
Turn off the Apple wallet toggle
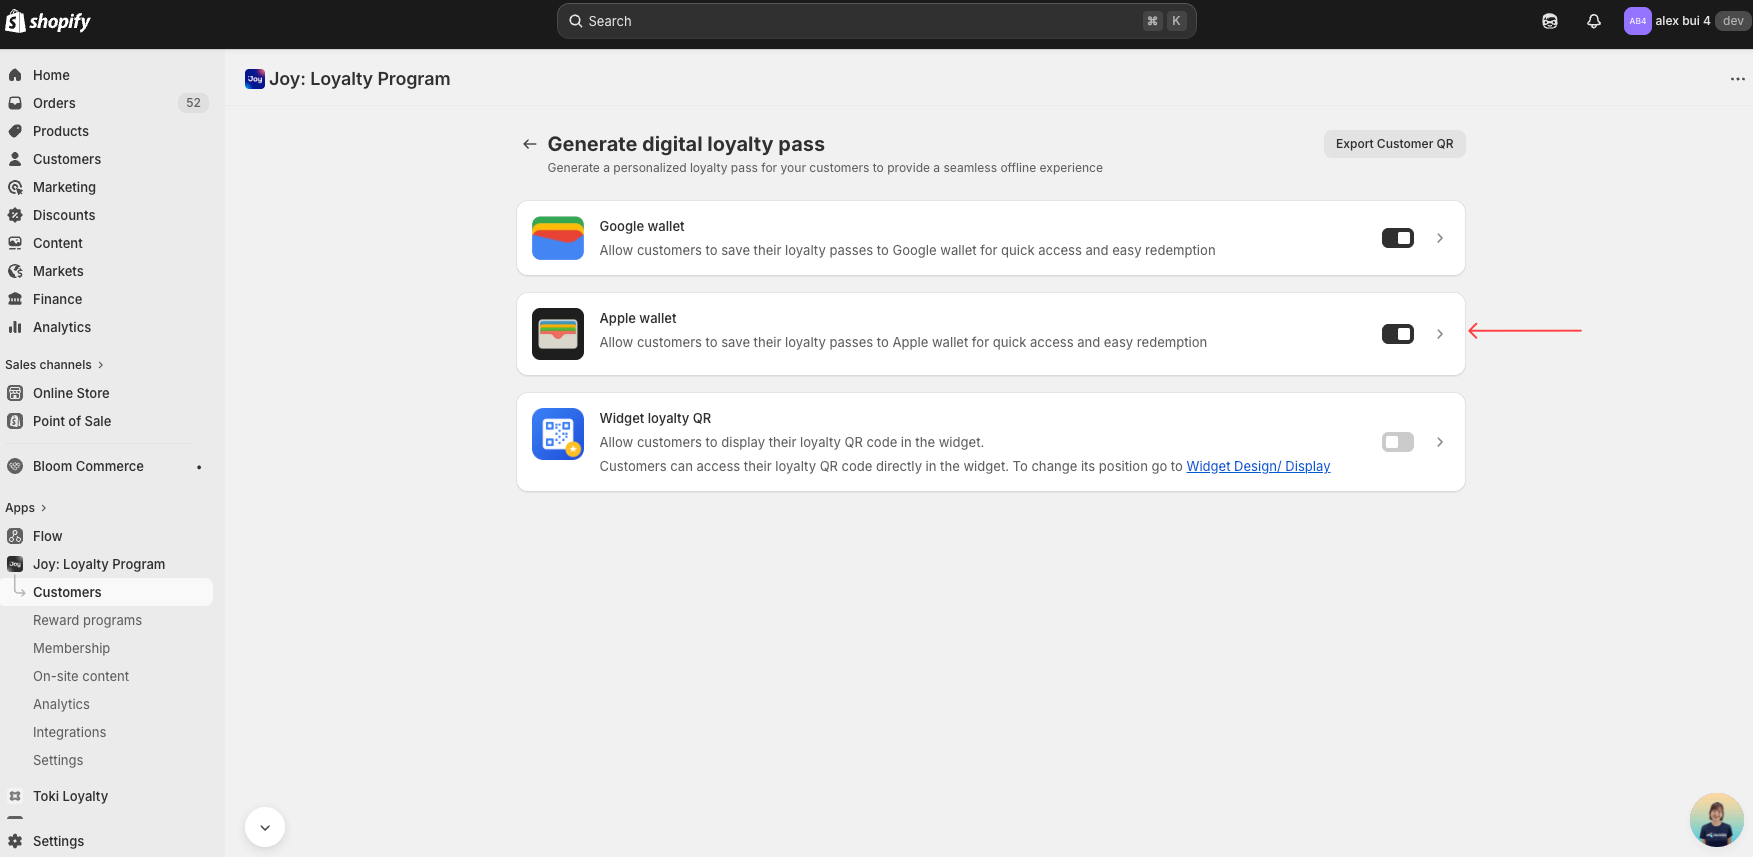[1397, 334]
